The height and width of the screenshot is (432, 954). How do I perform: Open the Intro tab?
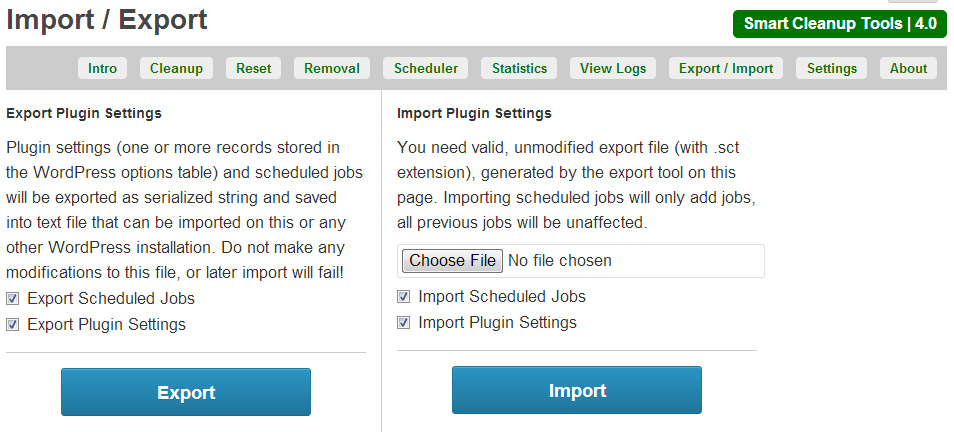click(x=102, y=68)
